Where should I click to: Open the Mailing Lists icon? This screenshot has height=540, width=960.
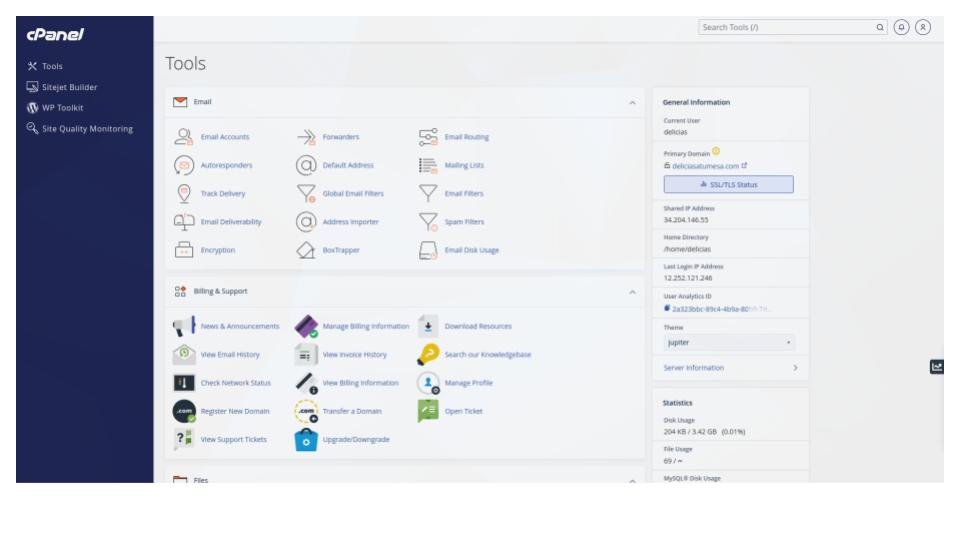coord(428,165)
